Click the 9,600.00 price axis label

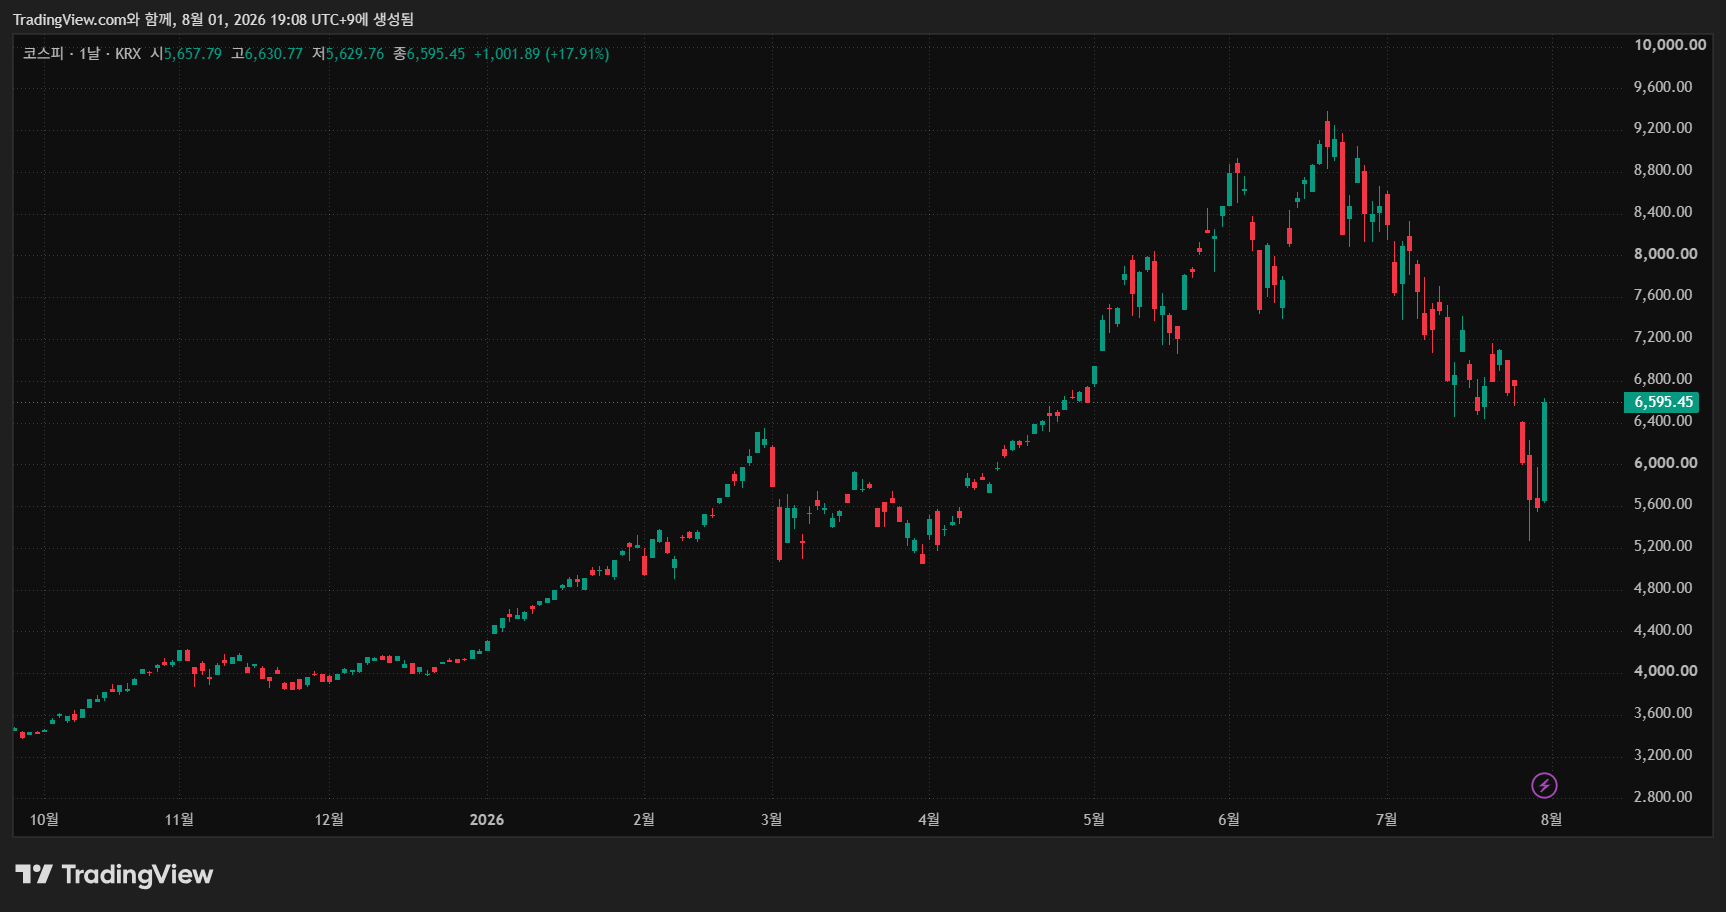click(x=1663, y=87)
